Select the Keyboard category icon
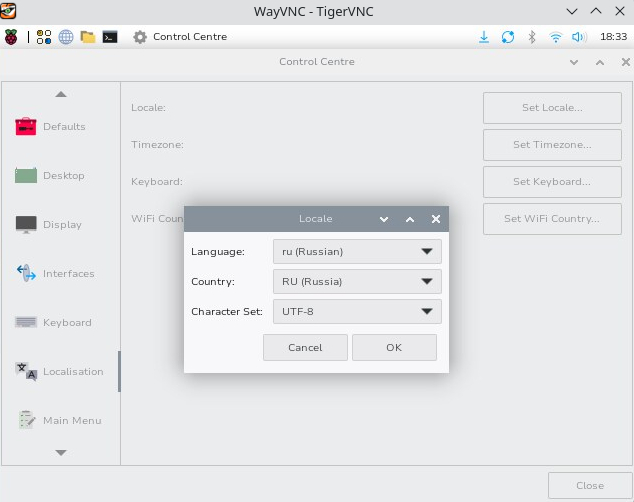 click(26, 322)
